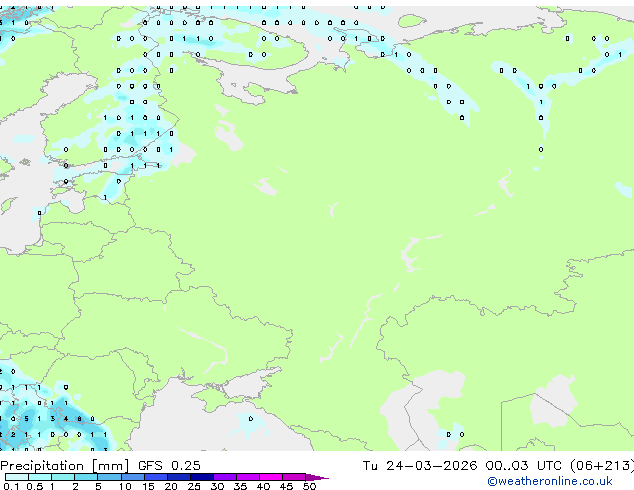The height and width of the screenshot is (490, 634).
Task: Pick the 20–25 mm dark blue legend swatch
Action: [x=178, y=477]
